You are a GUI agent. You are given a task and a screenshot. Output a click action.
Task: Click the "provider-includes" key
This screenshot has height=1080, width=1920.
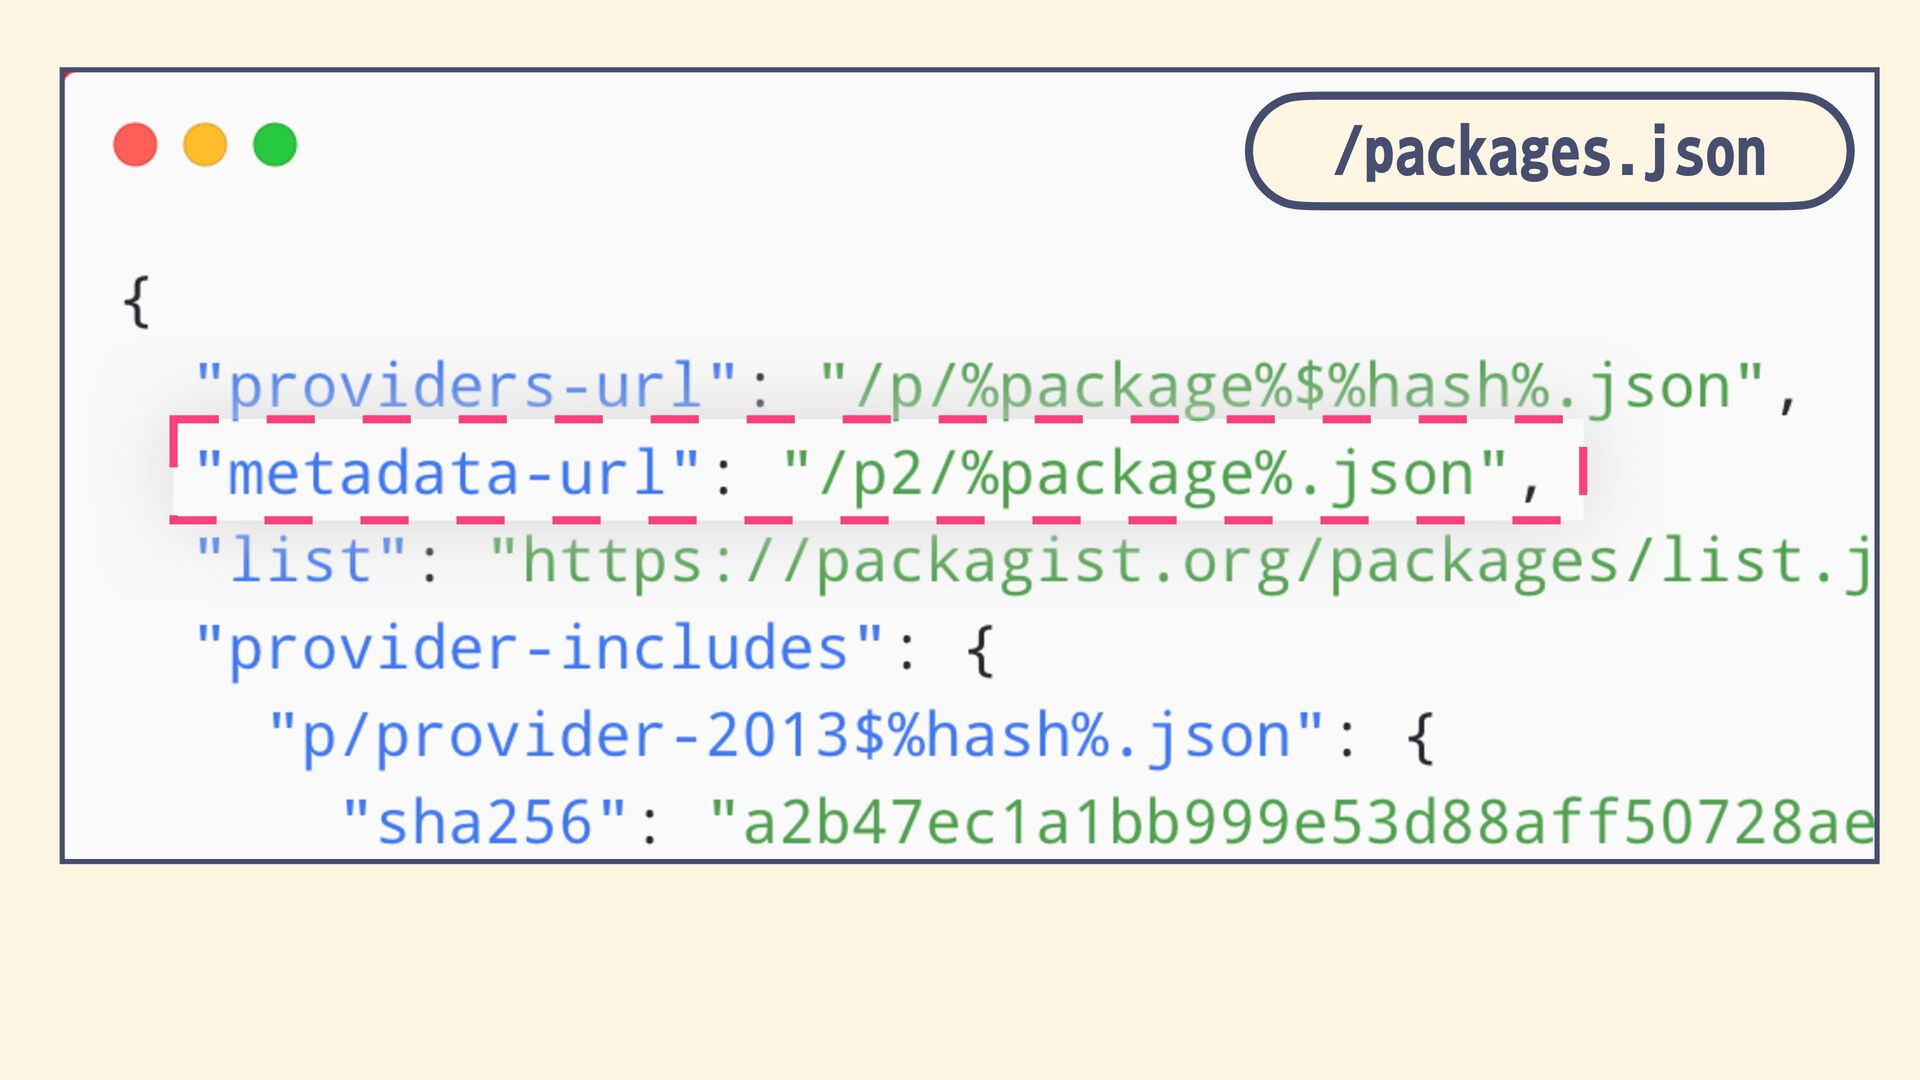coord(540,648)
